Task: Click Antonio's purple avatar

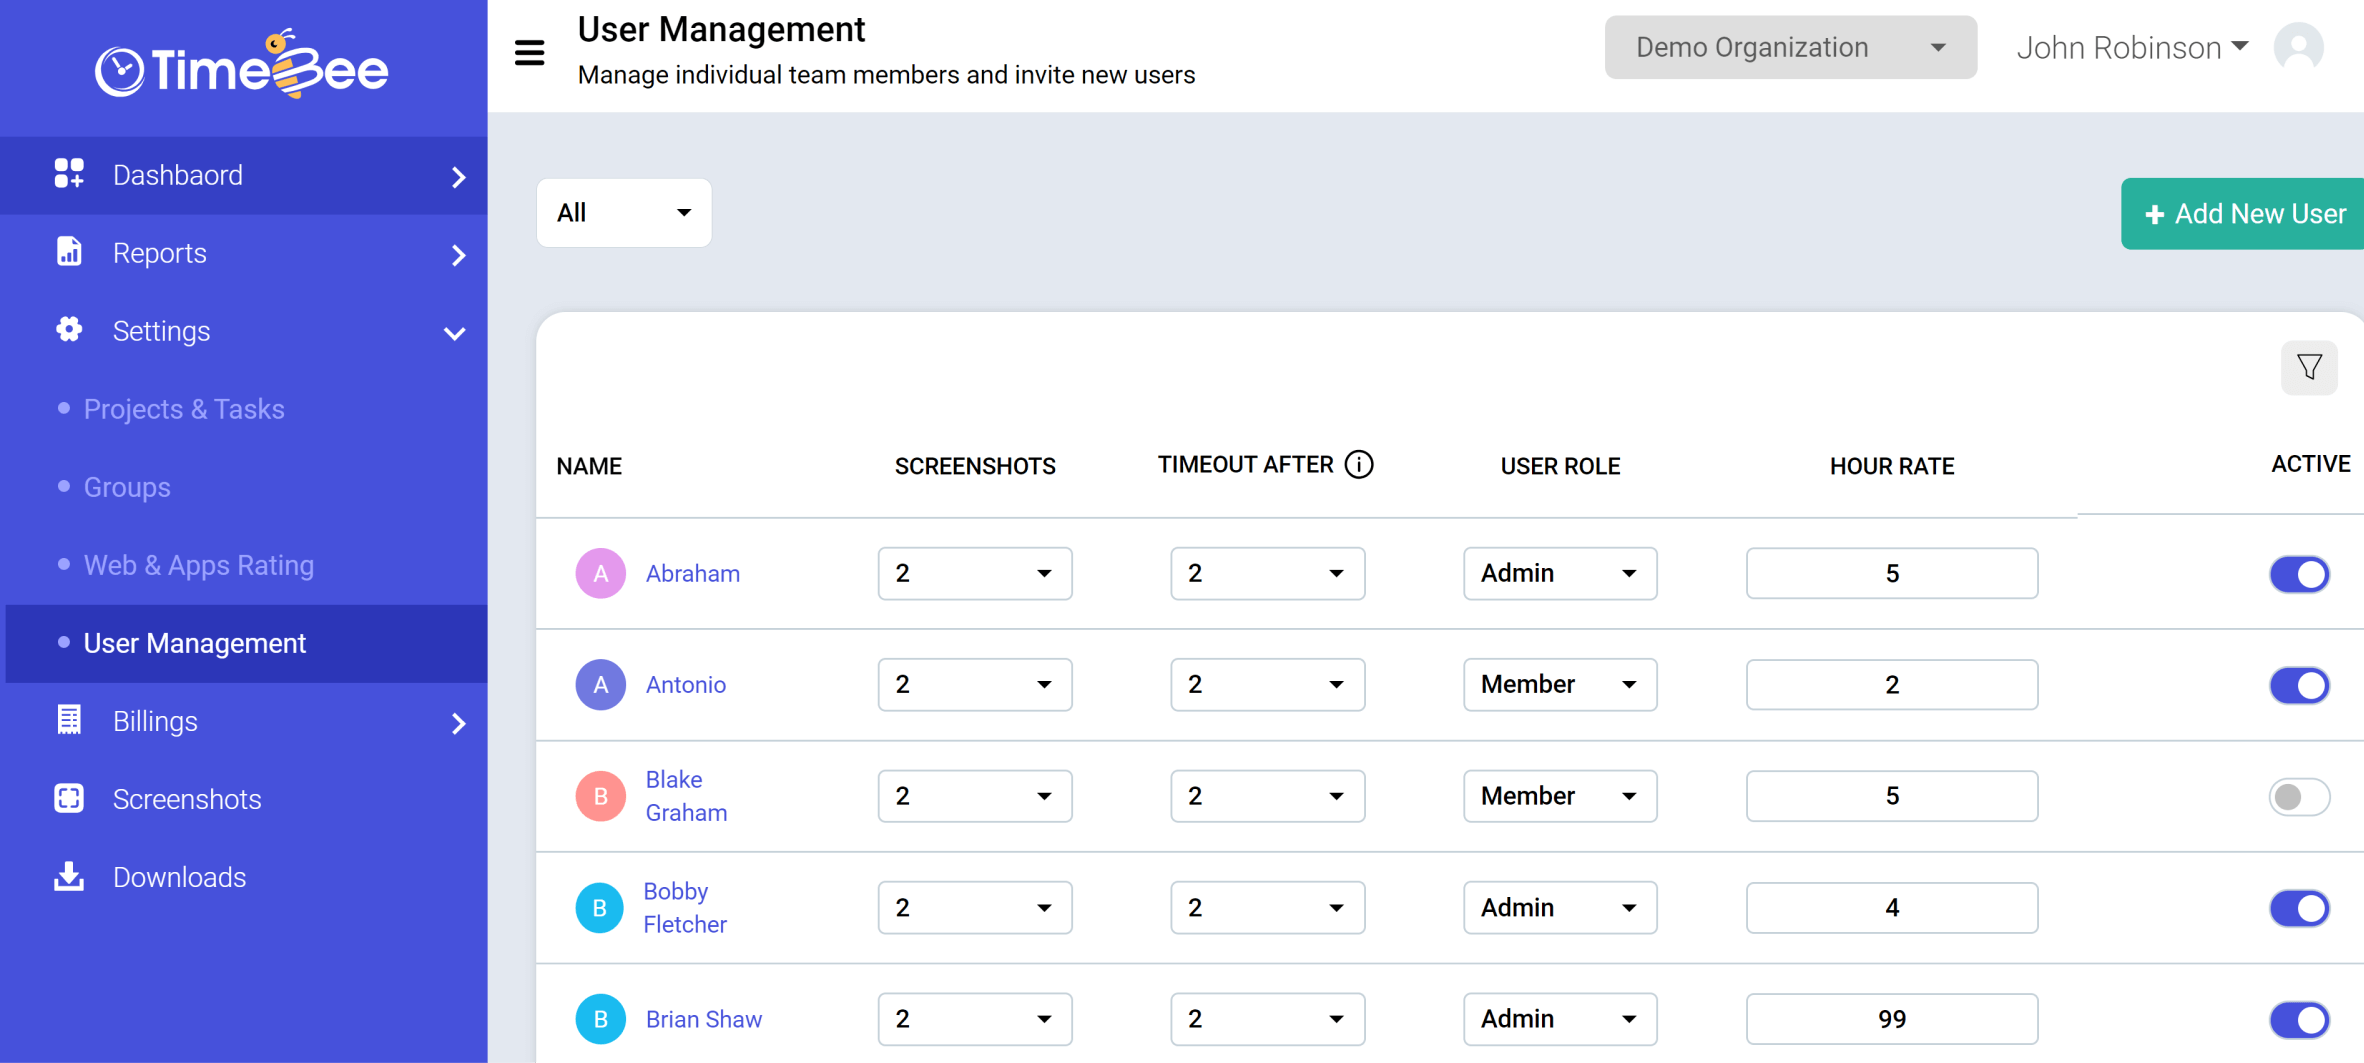Action: (x=600, y=684)
